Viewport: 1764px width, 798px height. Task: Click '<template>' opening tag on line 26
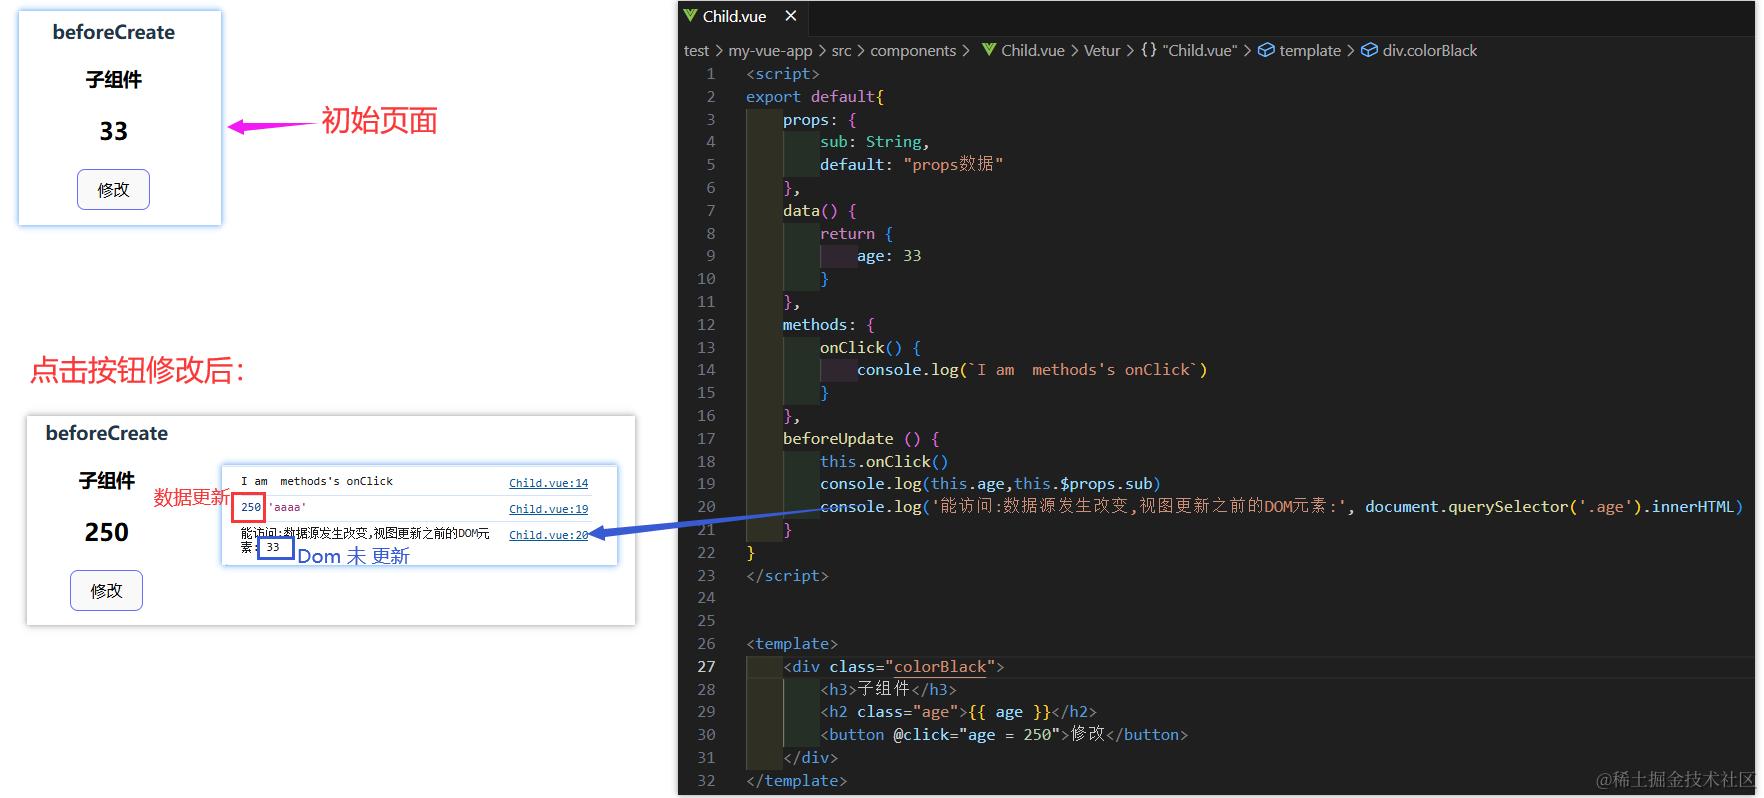[792, 644]
